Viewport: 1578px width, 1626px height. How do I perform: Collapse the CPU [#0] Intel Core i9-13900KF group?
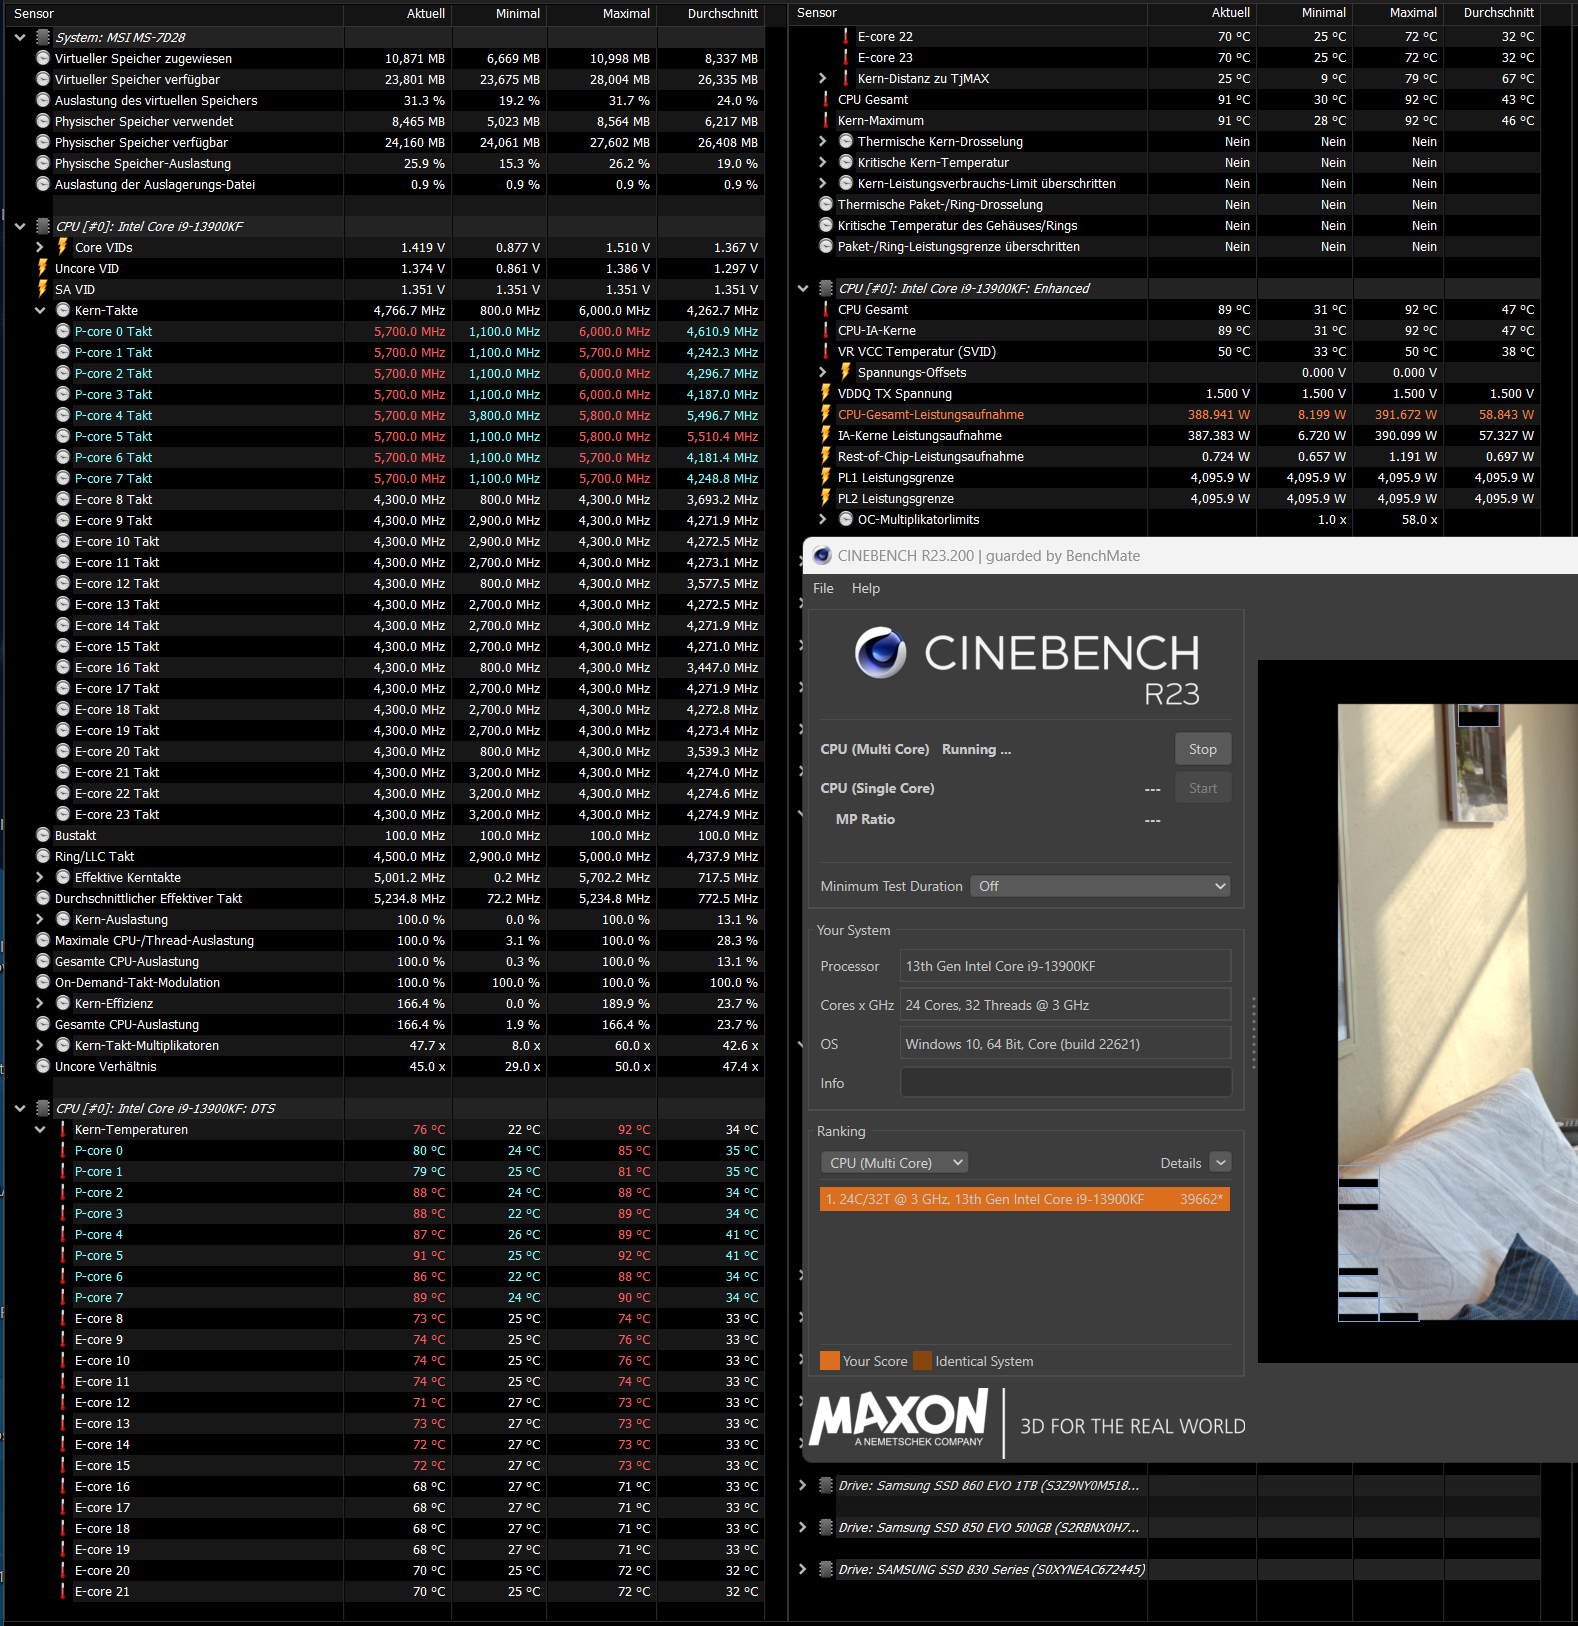click(x=20, y=226)
